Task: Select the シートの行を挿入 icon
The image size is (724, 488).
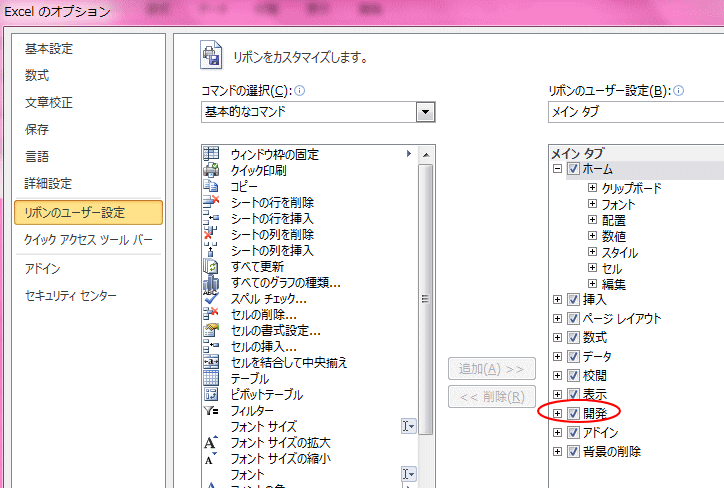Action: (211, 218)
